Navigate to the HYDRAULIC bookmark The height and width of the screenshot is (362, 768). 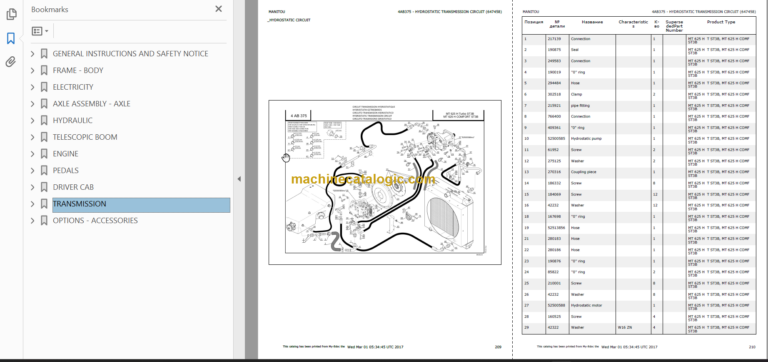tap(72, 121)
